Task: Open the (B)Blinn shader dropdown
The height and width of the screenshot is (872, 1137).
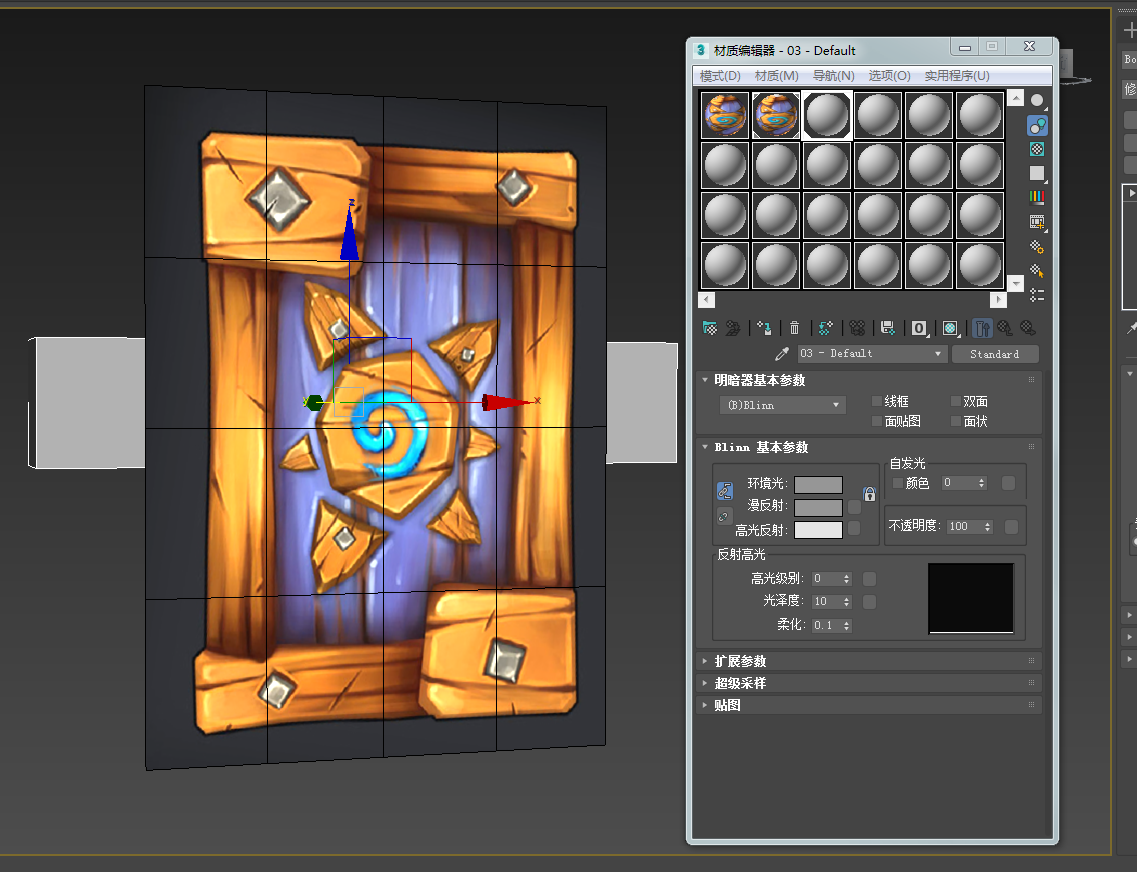Action: pyautogui.click(x=782, y=405)
